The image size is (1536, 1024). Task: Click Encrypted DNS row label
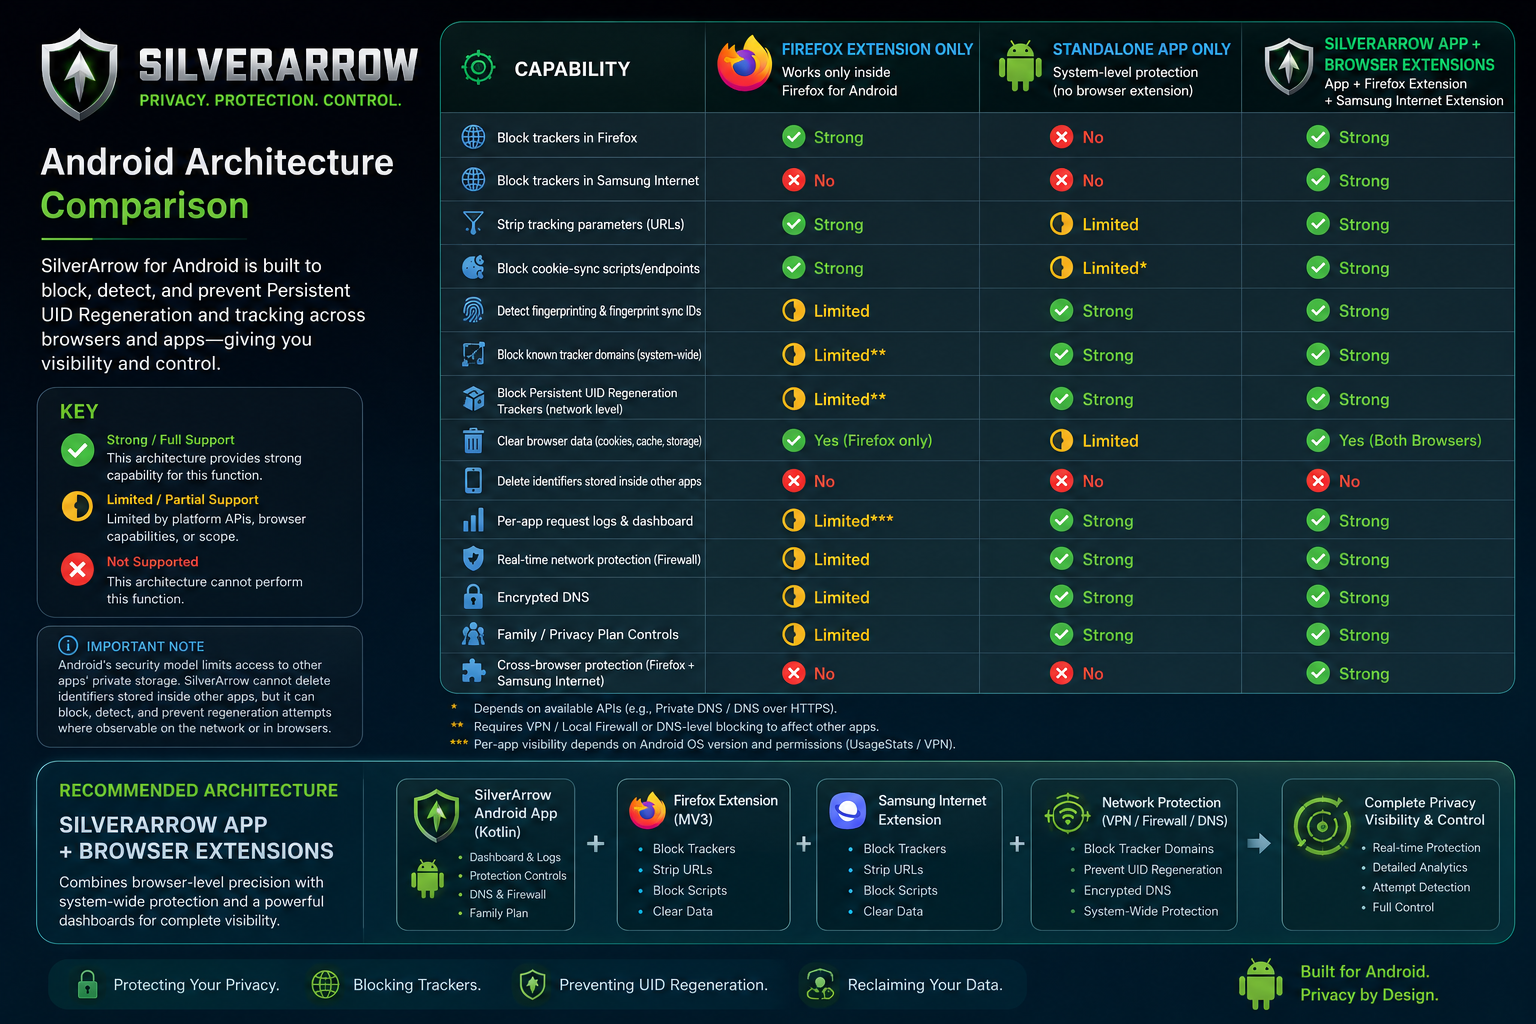(x=542, y=597)
